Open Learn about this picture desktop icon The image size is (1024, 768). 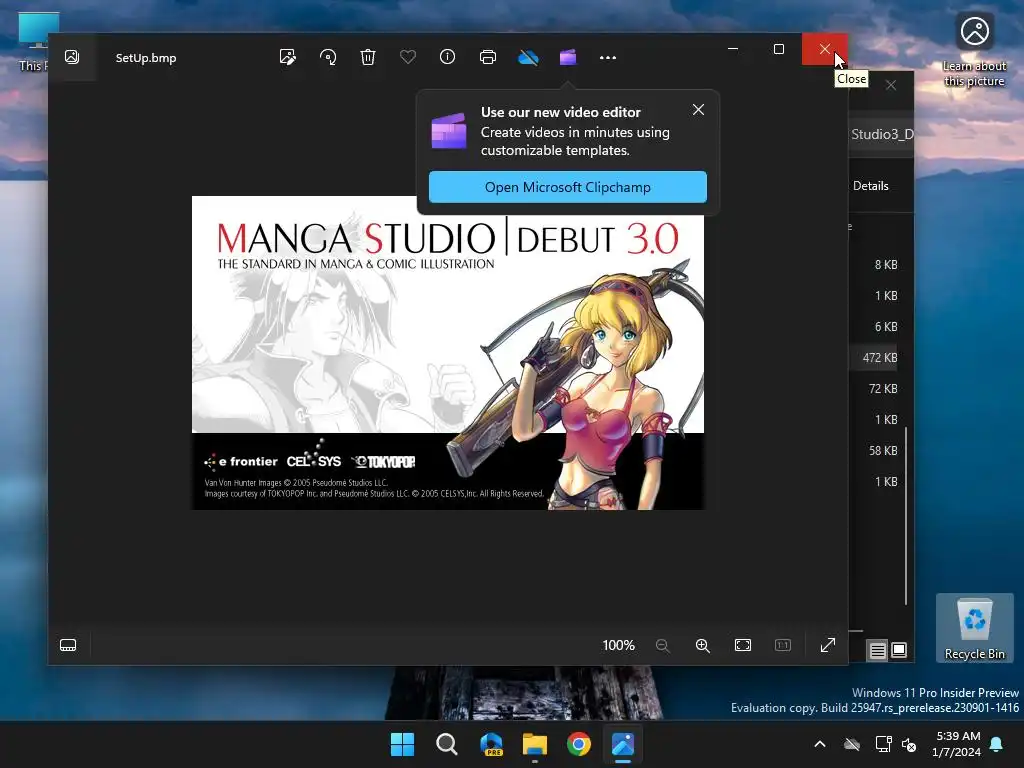(974, 50)
